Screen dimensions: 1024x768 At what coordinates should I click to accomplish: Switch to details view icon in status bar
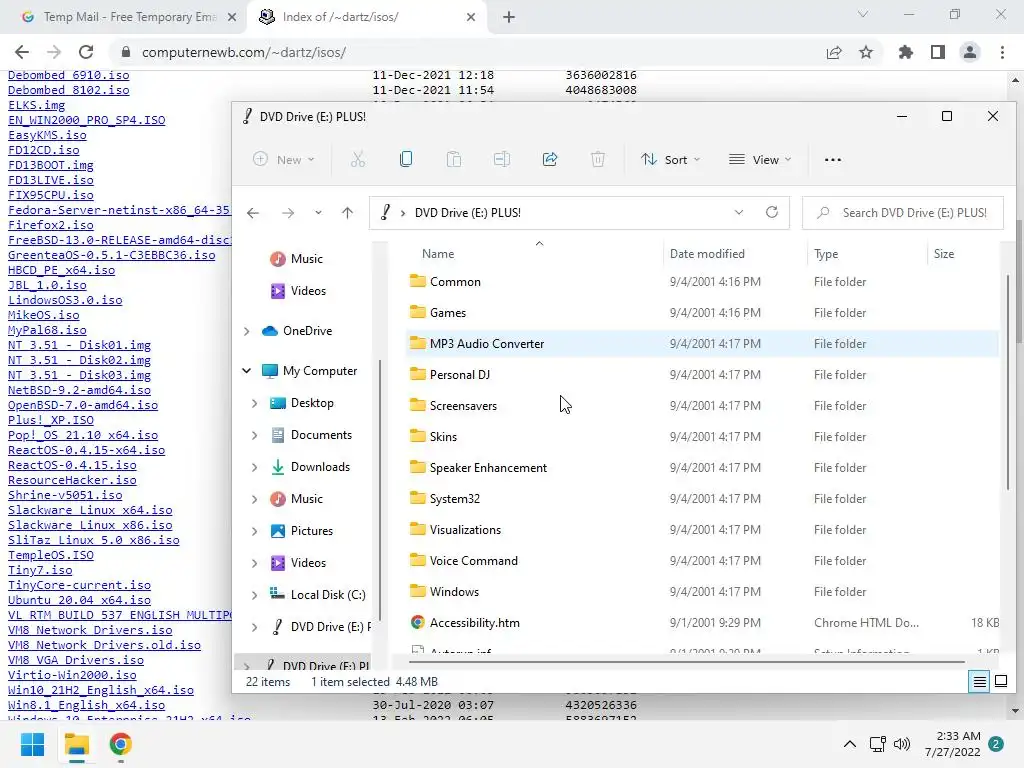pyautogui.click(x=980, y=682)
